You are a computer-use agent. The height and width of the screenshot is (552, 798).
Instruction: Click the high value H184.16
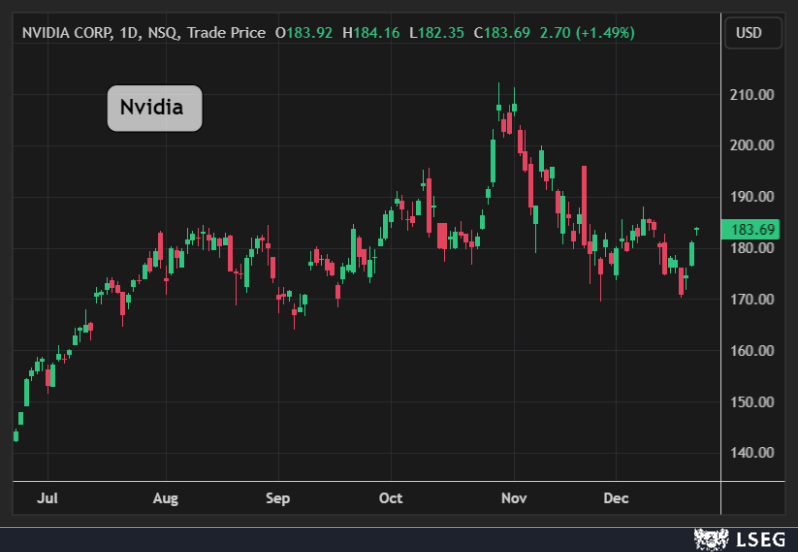(x=371, y=33)
